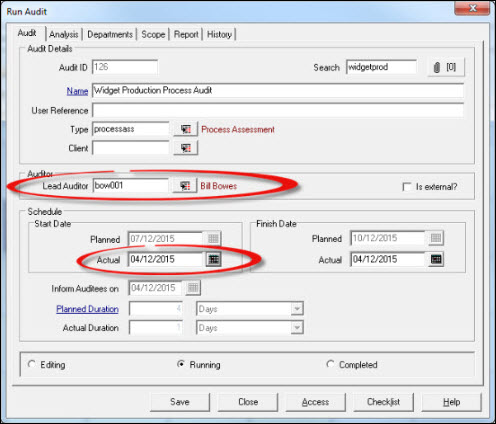Select the Completed radio button

330,364
